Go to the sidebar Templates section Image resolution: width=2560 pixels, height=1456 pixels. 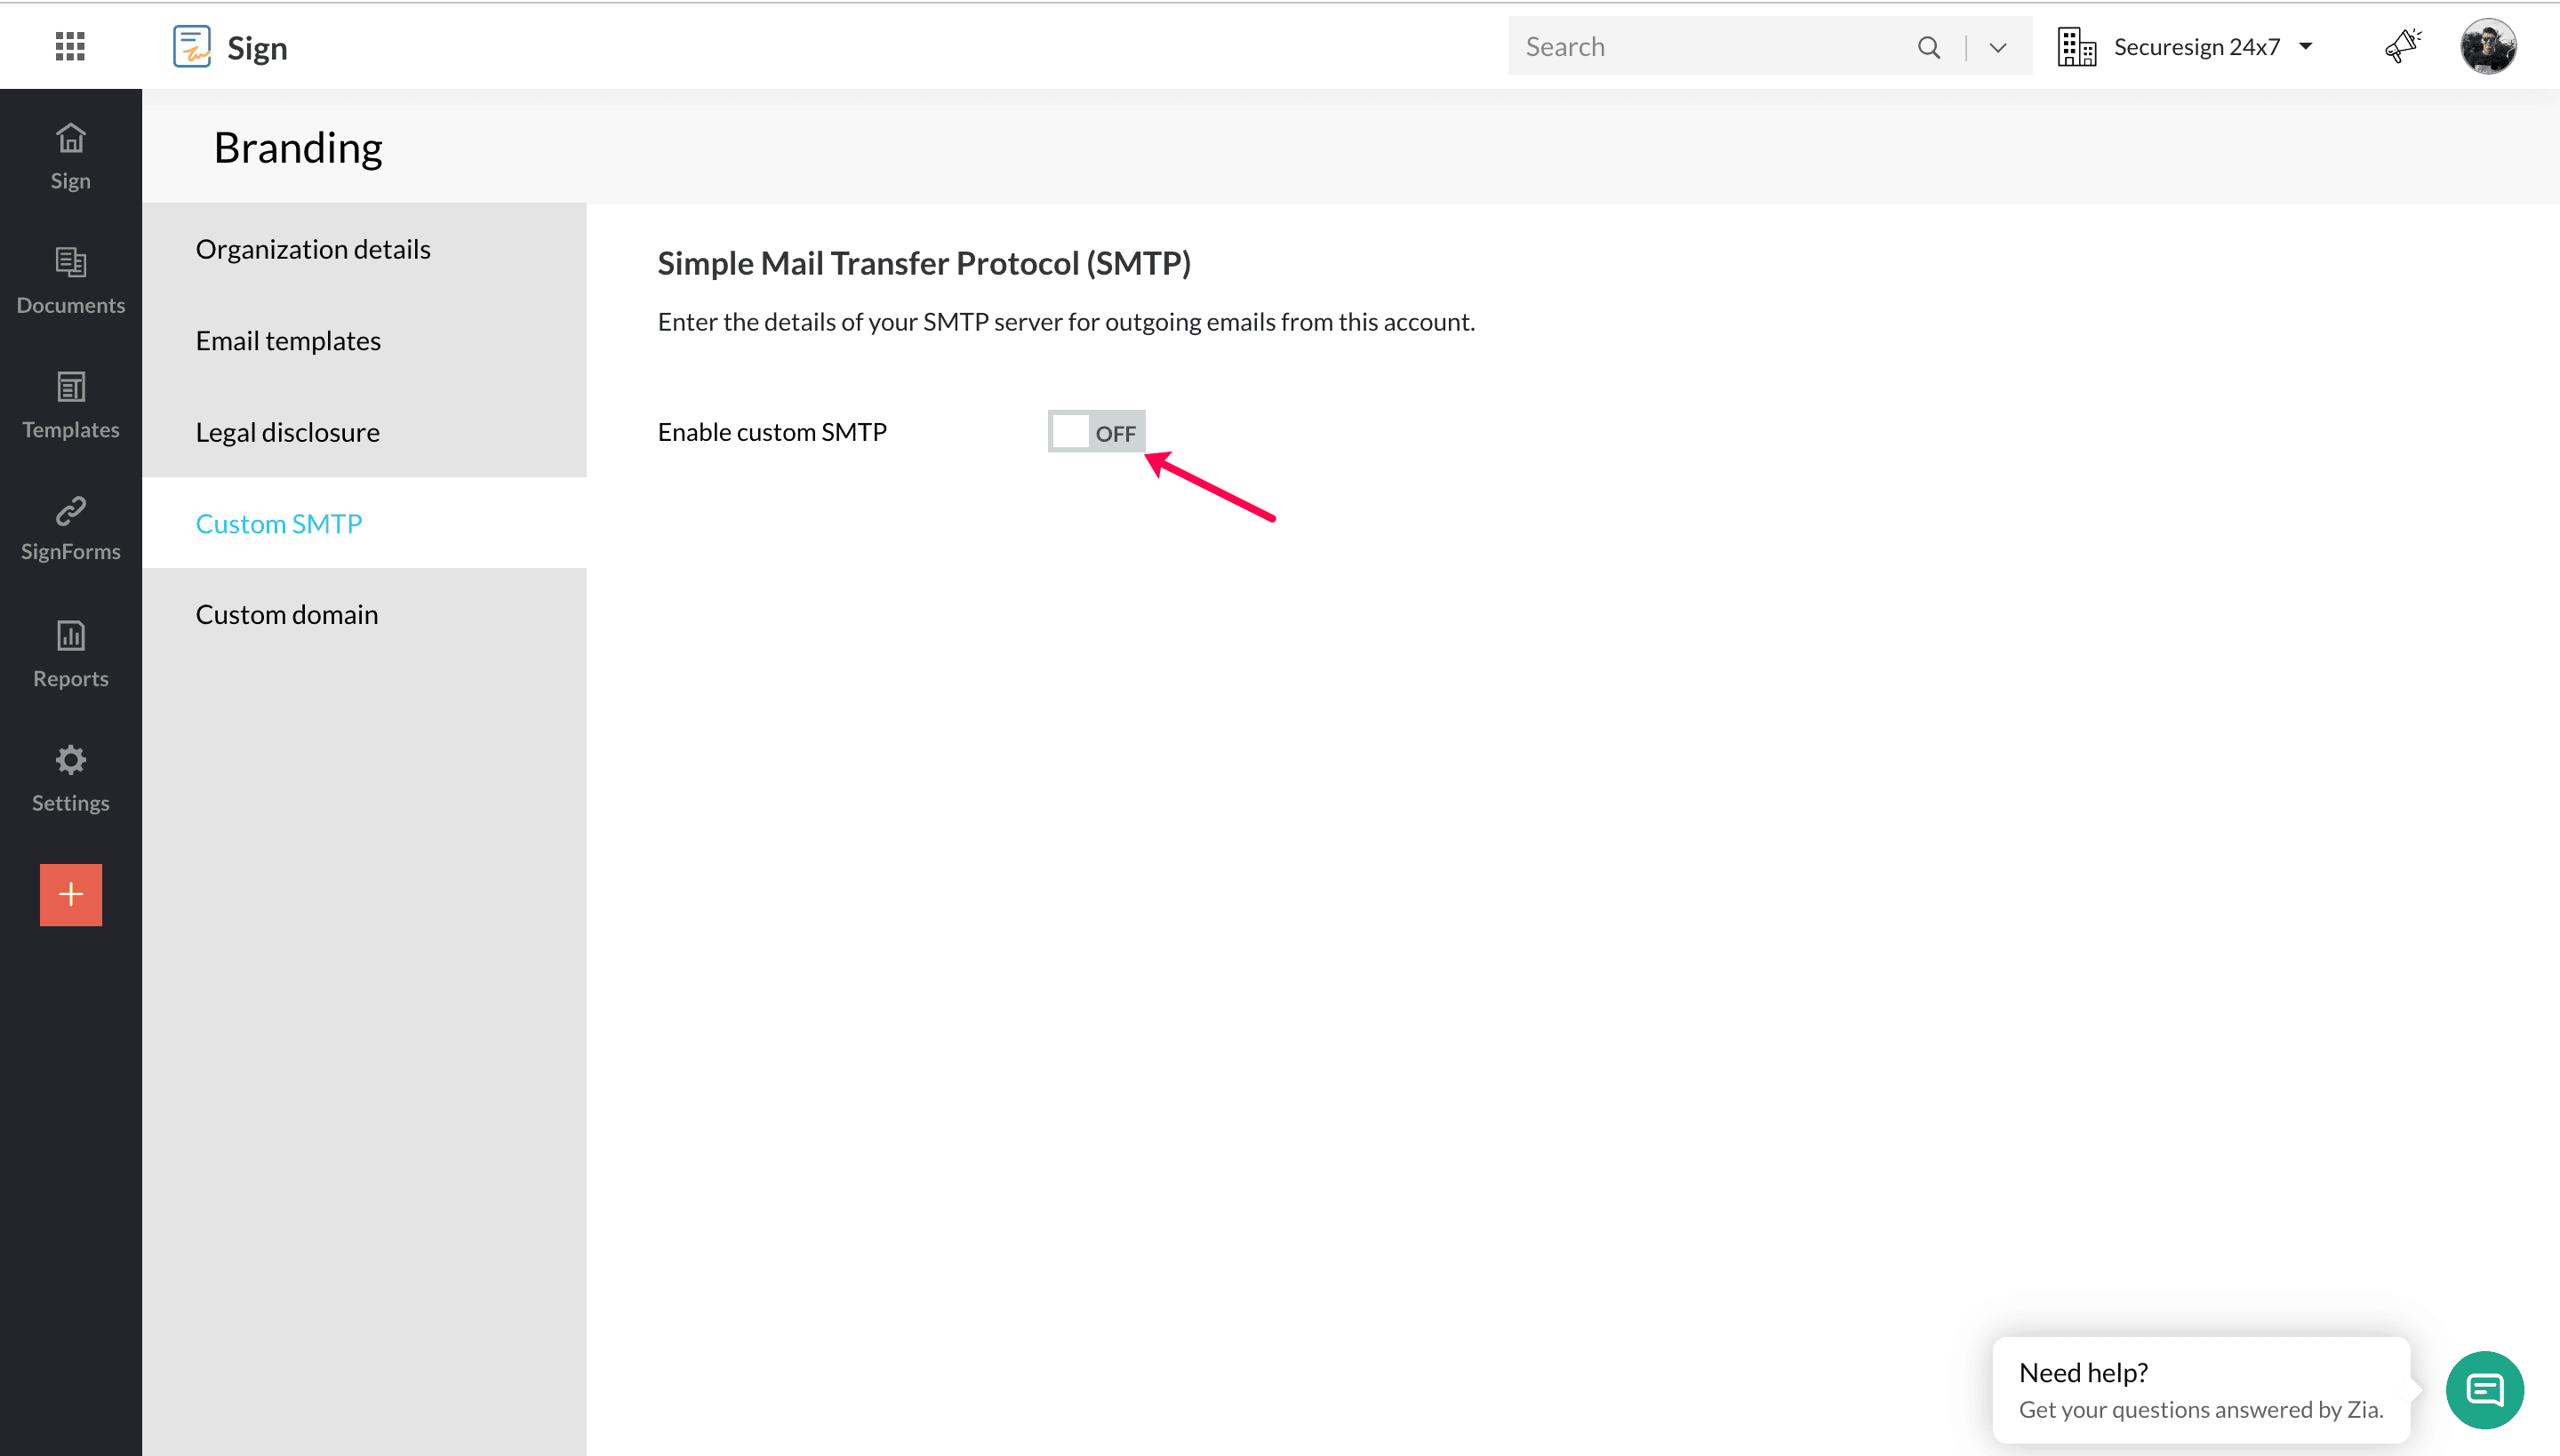70,404
